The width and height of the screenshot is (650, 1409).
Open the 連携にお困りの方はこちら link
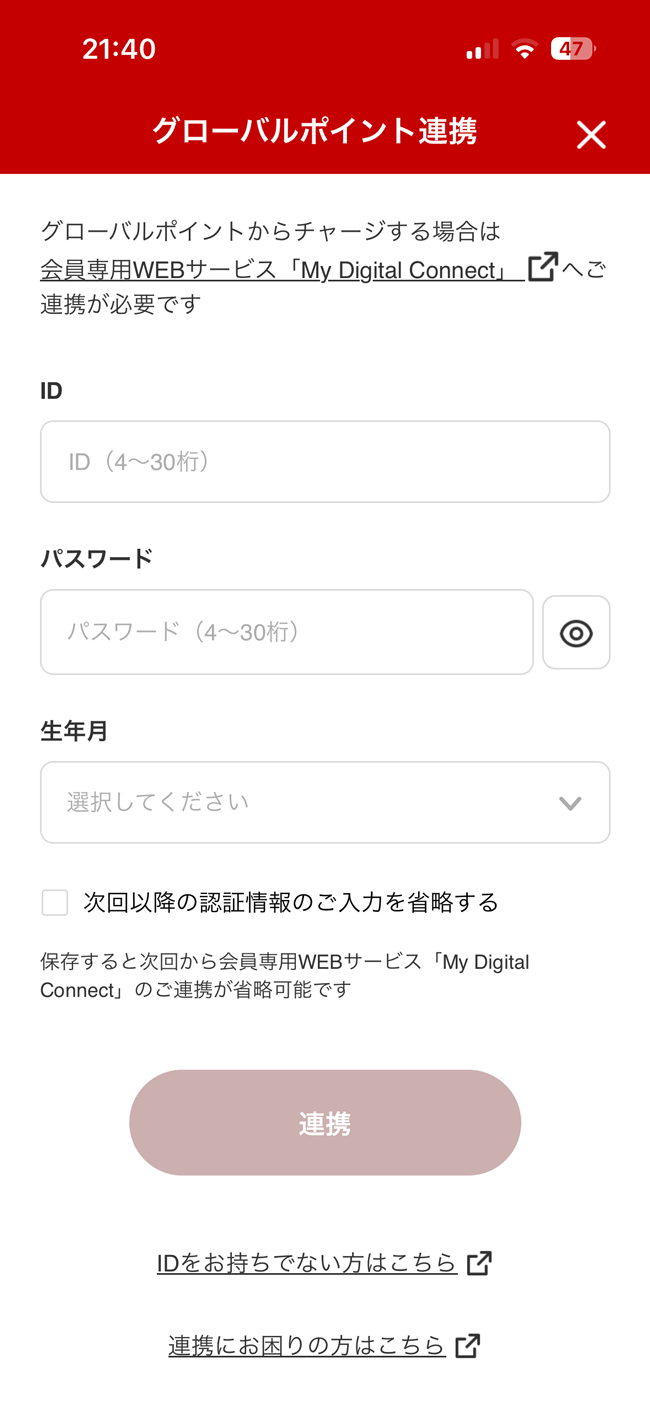[306, 1346]
